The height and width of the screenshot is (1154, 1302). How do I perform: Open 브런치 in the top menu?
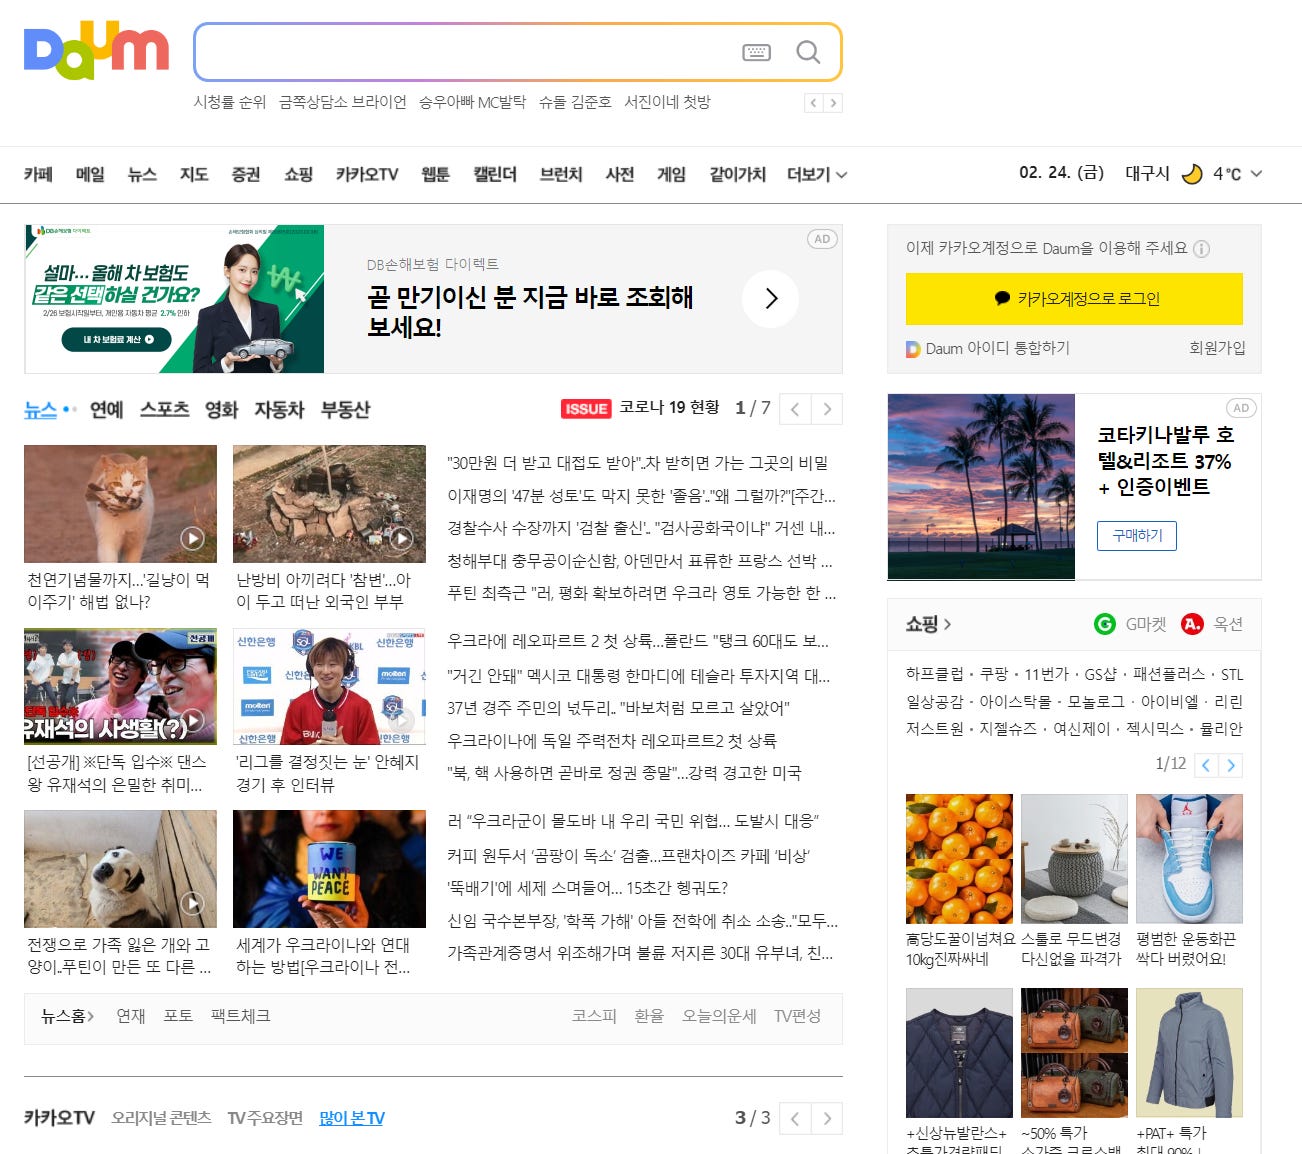(x=561, y=174)
